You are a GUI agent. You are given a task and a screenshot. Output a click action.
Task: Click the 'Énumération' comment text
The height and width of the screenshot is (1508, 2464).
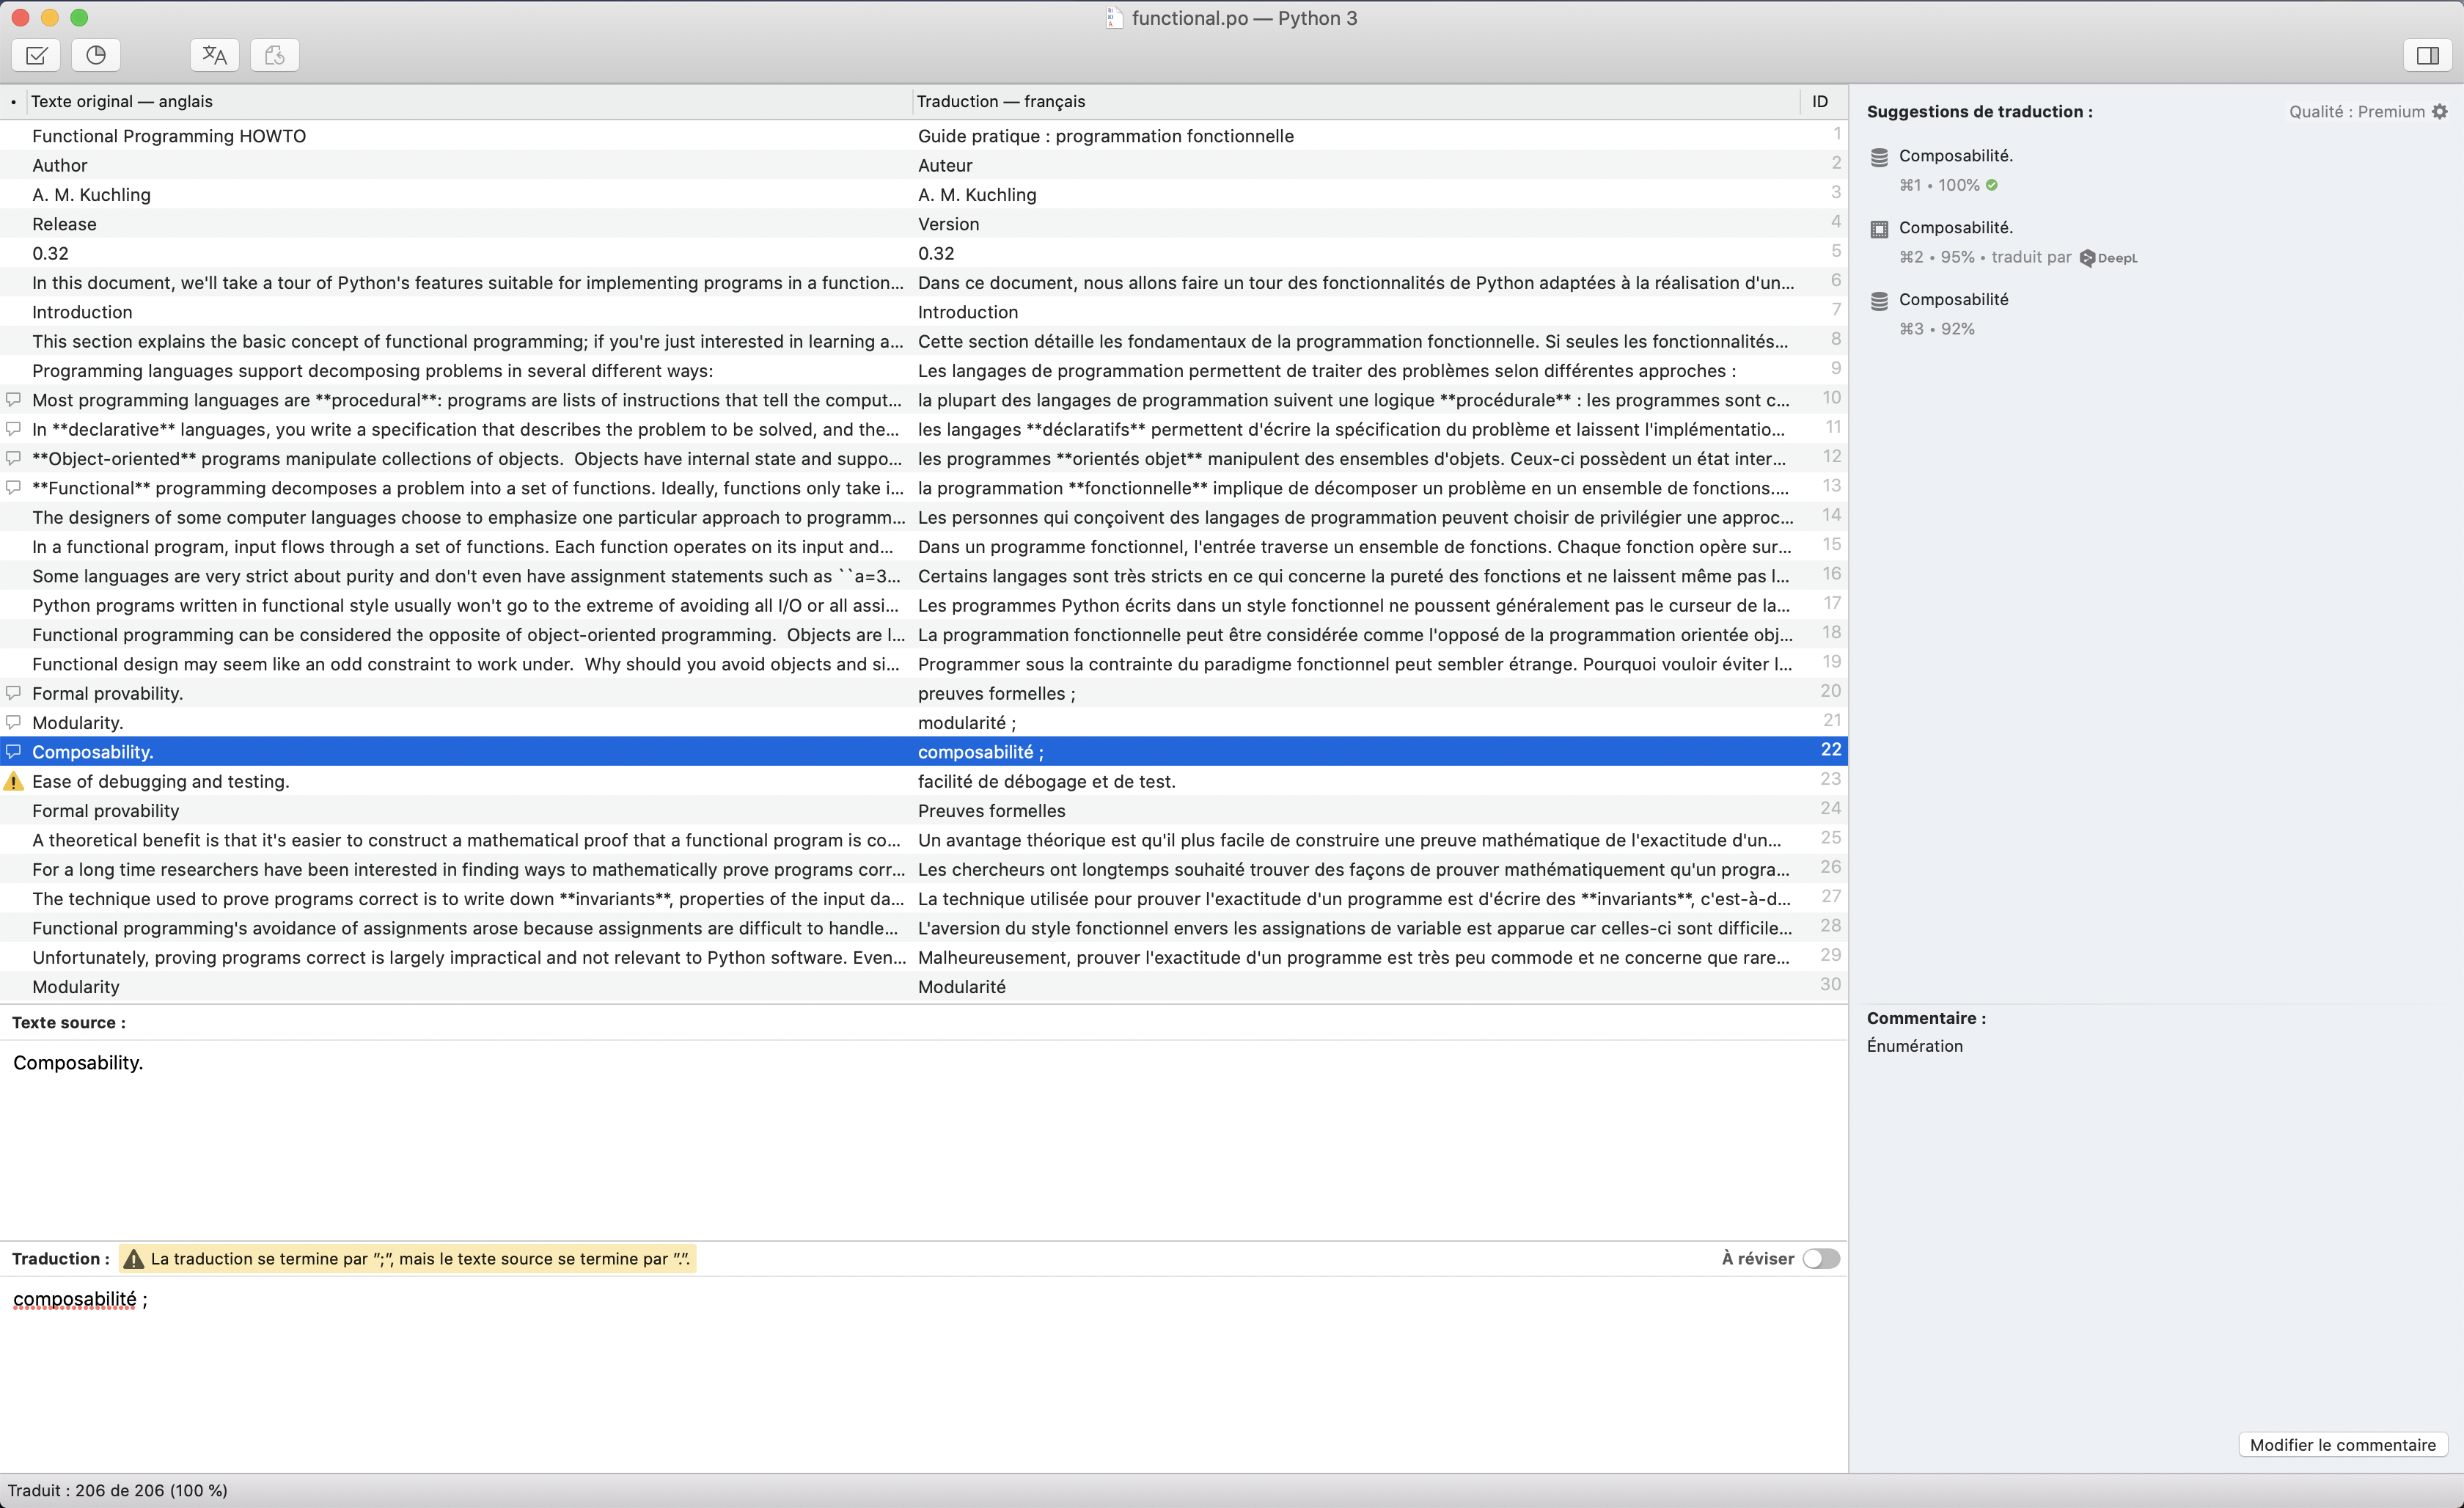pos(1915,1046)
